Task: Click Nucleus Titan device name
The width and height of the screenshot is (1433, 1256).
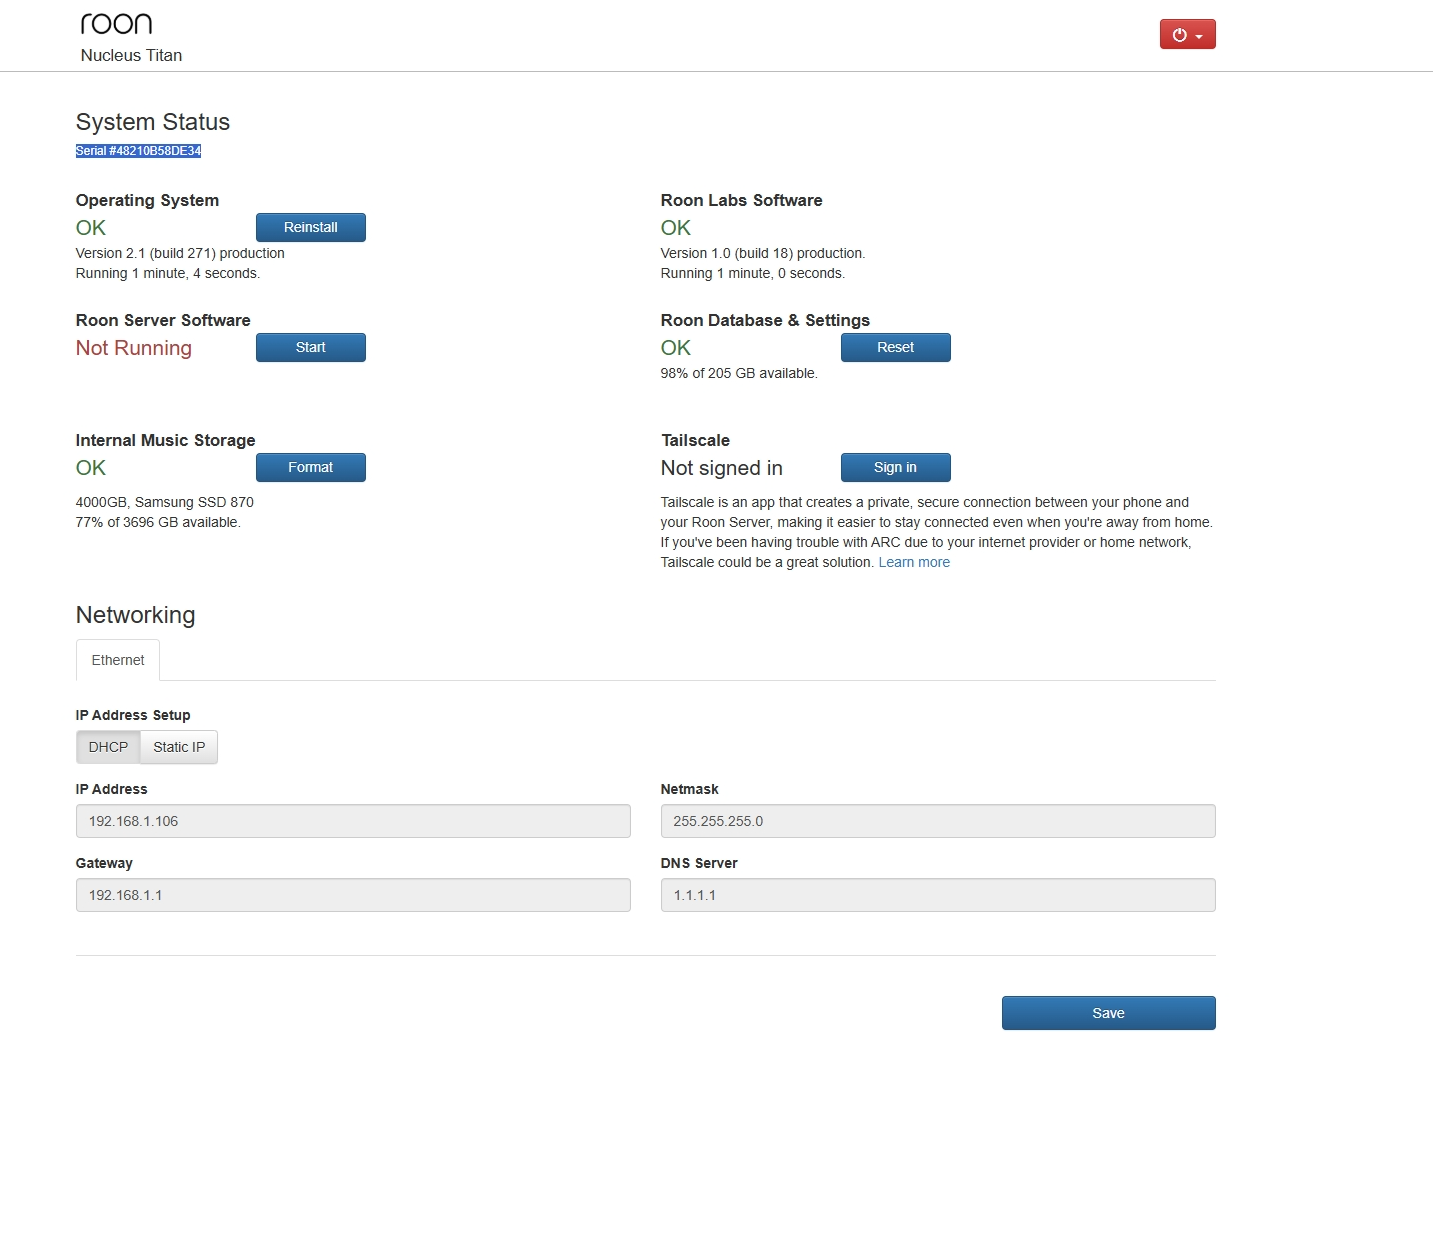Action: [131, 55]
